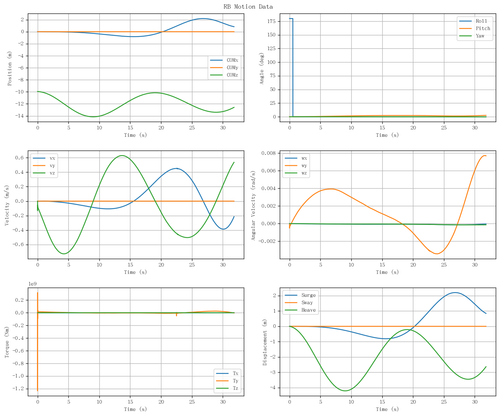Image resolution: width=500 pixels, height=416 pixels.
Task: Click the Roll legend entry
Action: tap(473, 21)
